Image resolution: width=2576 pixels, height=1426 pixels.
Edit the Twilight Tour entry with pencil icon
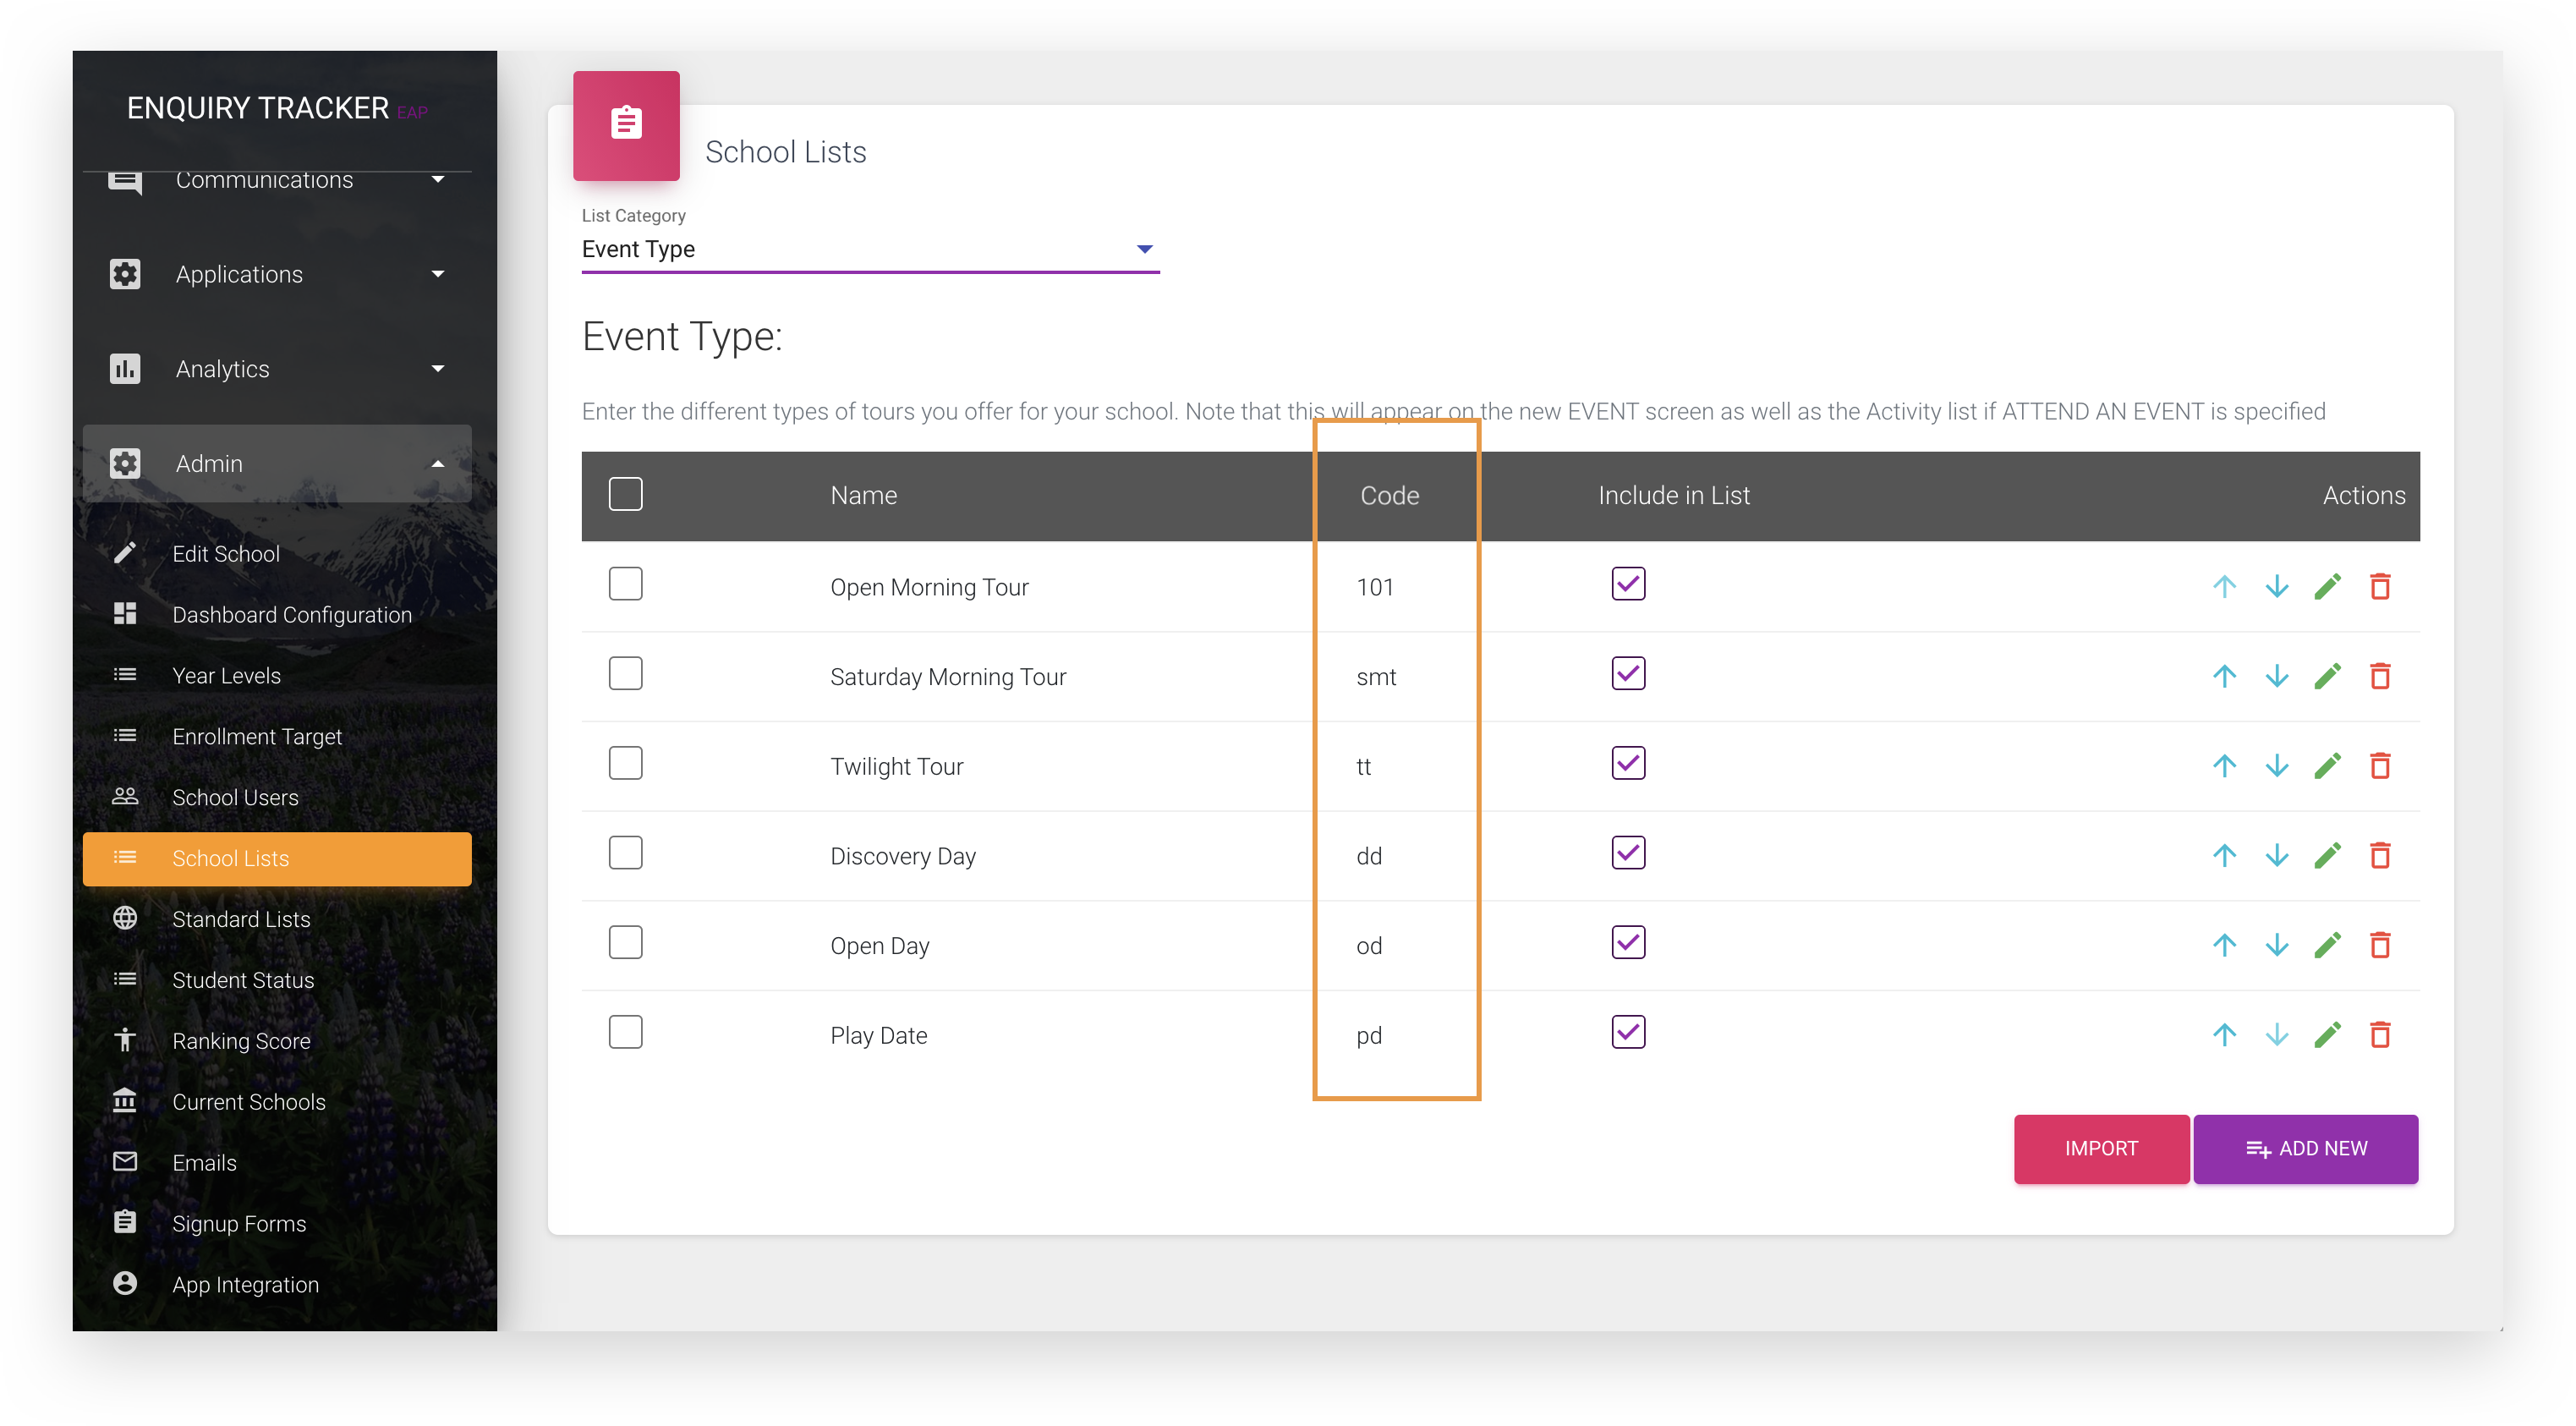[2328, 765]
